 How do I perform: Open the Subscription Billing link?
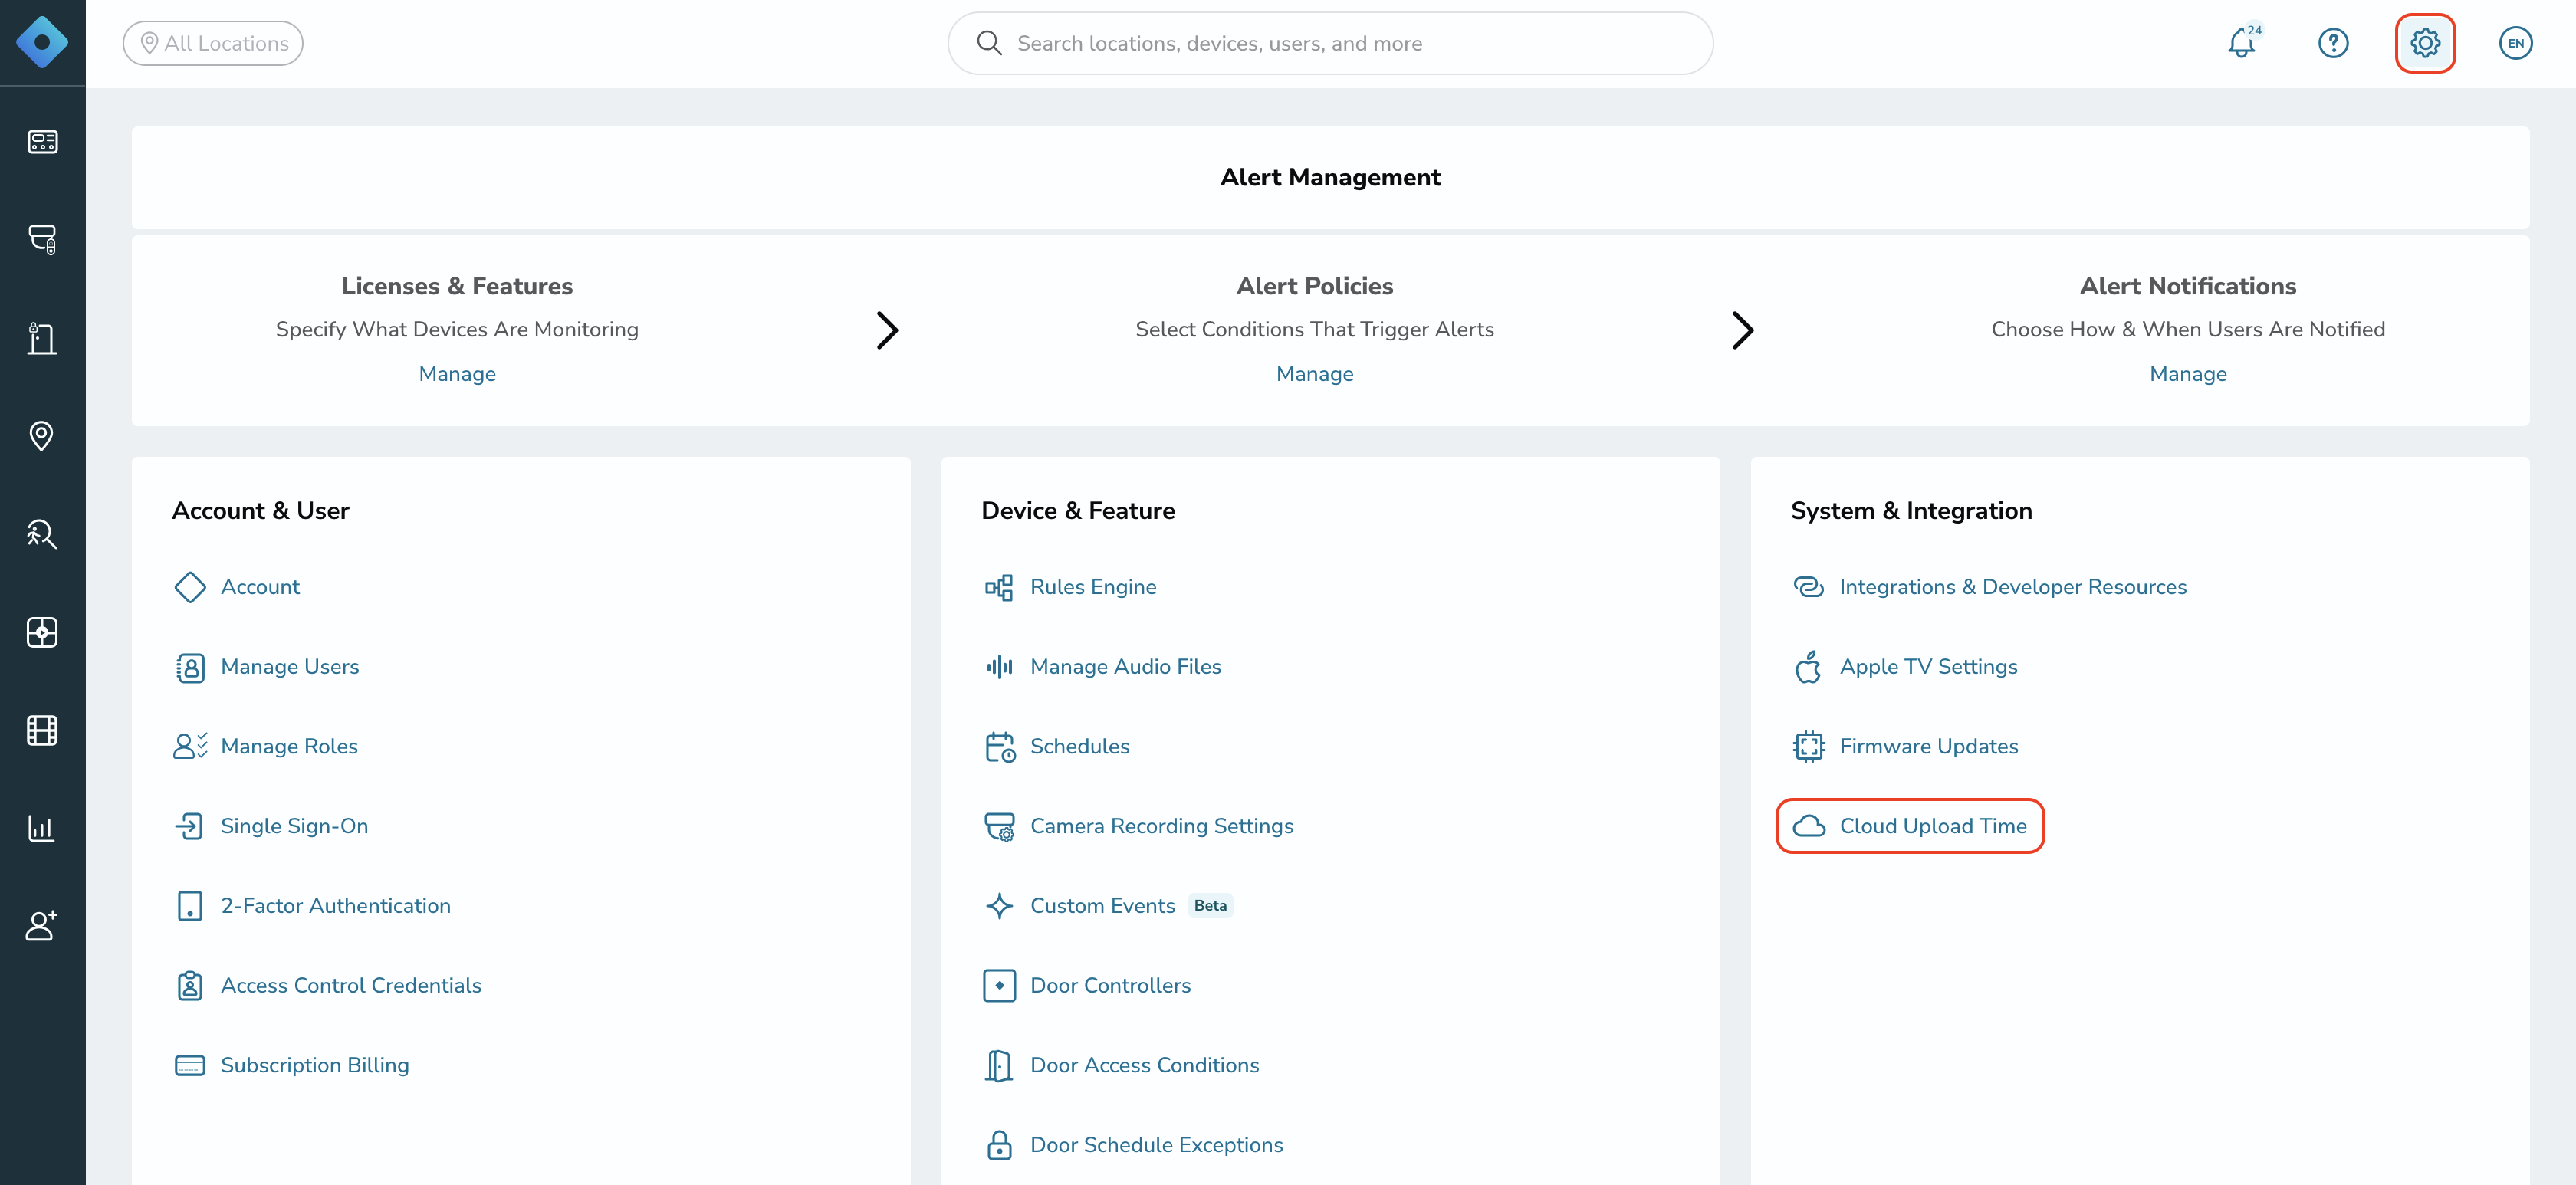pyautogui.click(x=314, y=1065)
